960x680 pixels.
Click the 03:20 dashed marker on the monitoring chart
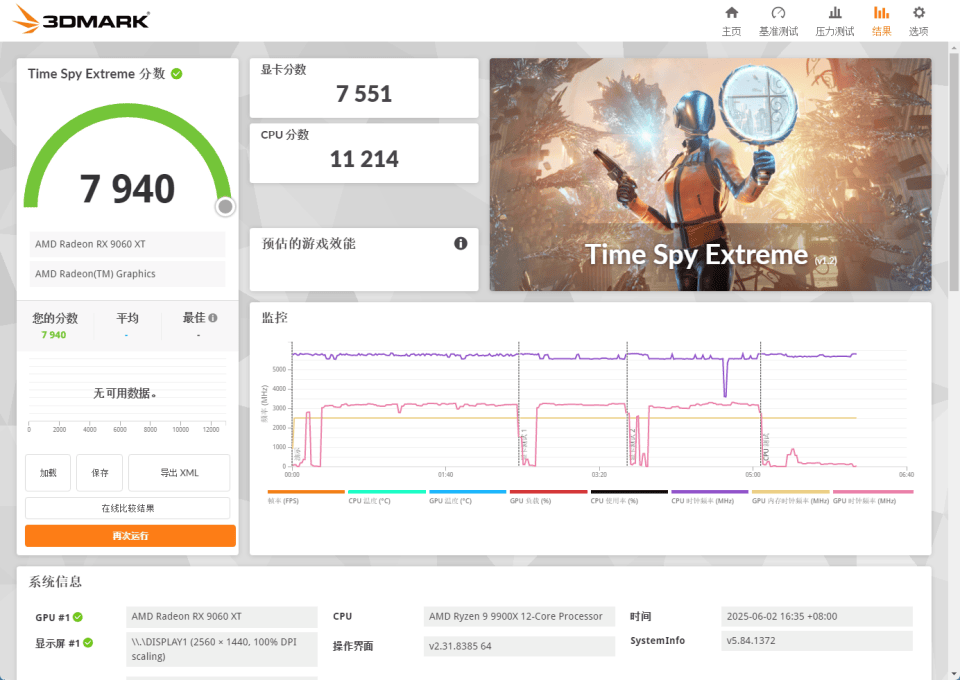[x=627, y=404]
